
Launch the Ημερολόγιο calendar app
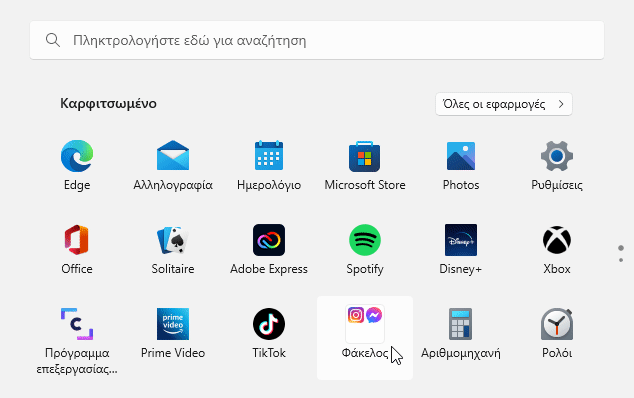(x=269, y=165)
